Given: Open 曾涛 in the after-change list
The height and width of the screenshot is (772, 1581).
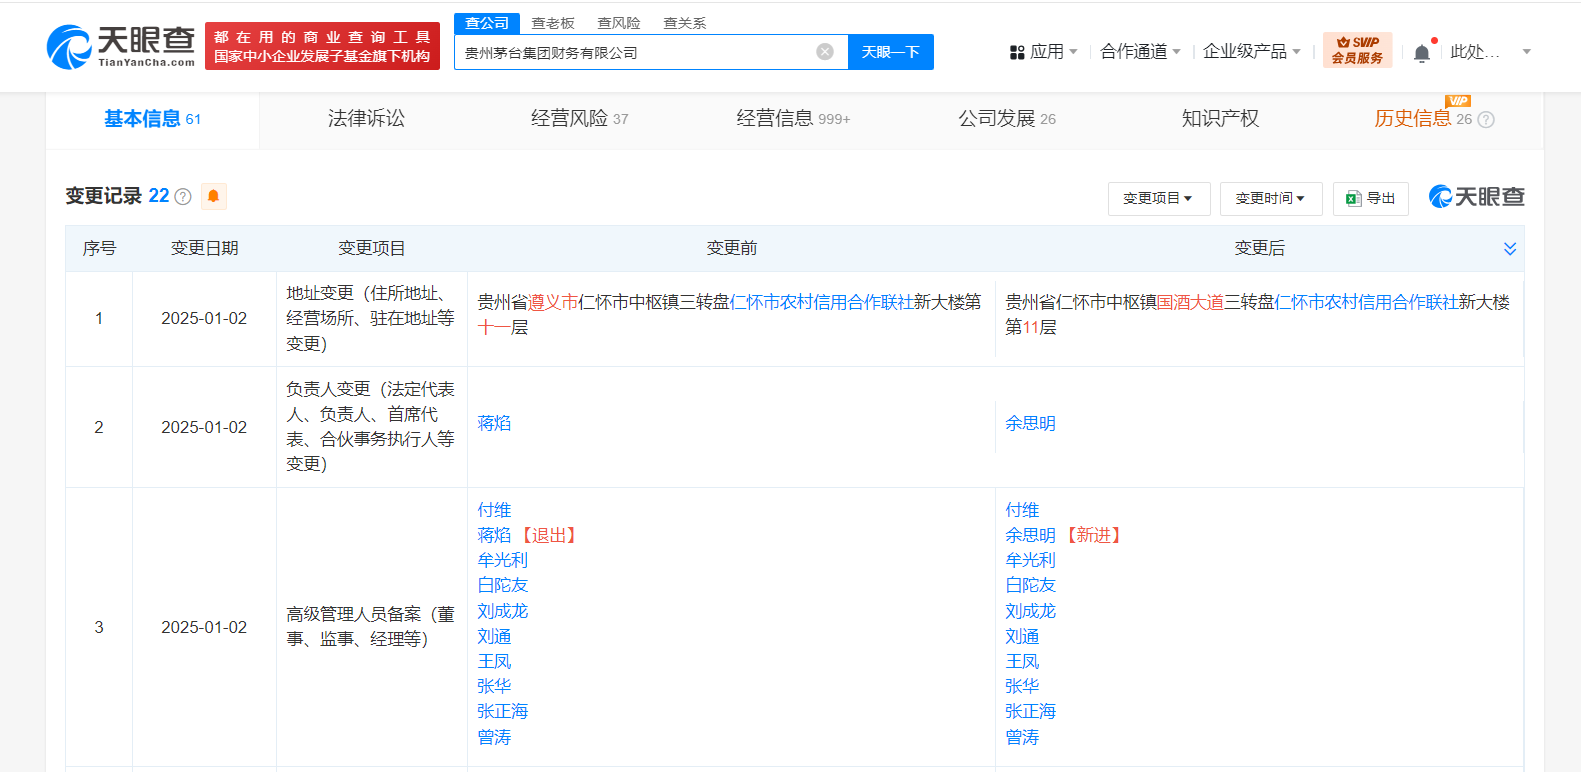Looking at the screenshot, I should 1022,738.
